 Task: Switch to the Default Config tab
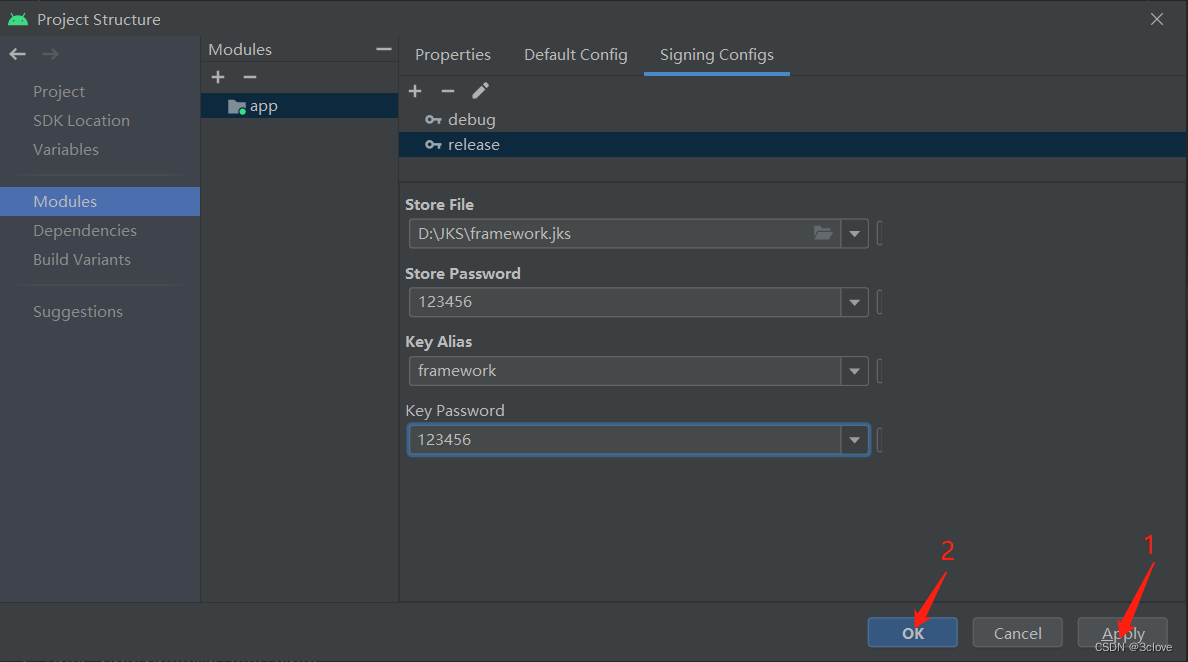pyautogui.click(x=575, y=55)
